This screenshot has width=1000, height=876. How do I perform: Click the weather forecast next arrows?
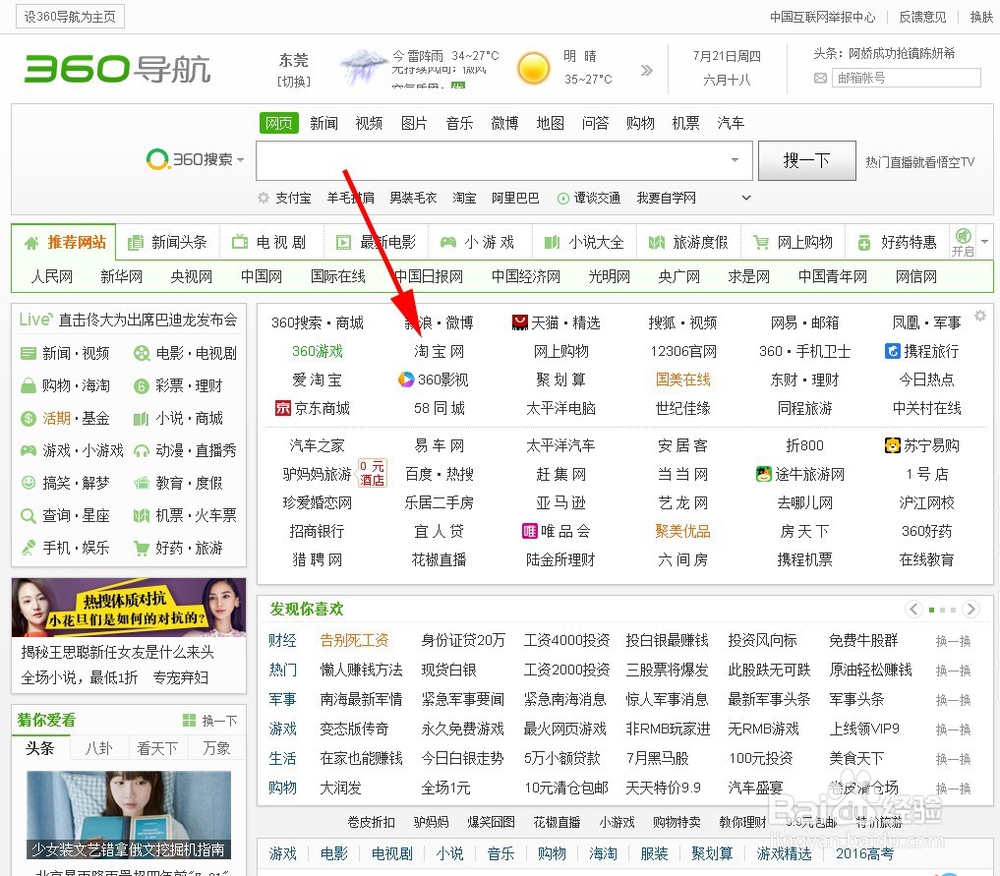(647, 70)
